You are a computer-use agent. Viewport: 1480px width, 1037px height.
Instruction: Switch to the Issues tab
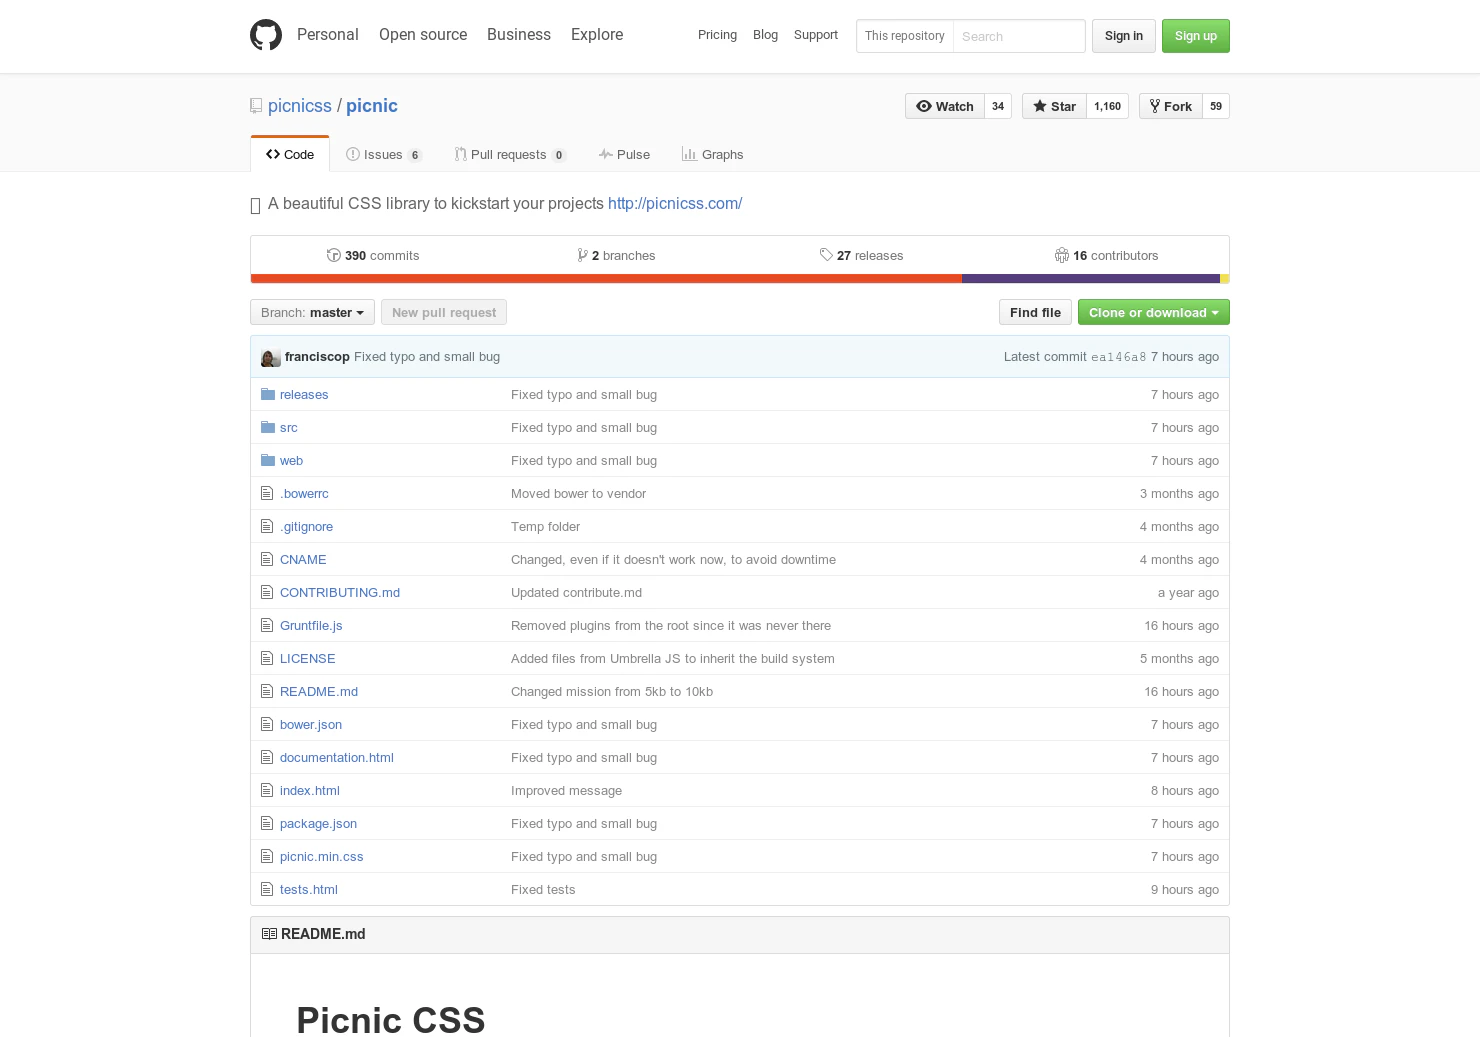pos(383,154)
